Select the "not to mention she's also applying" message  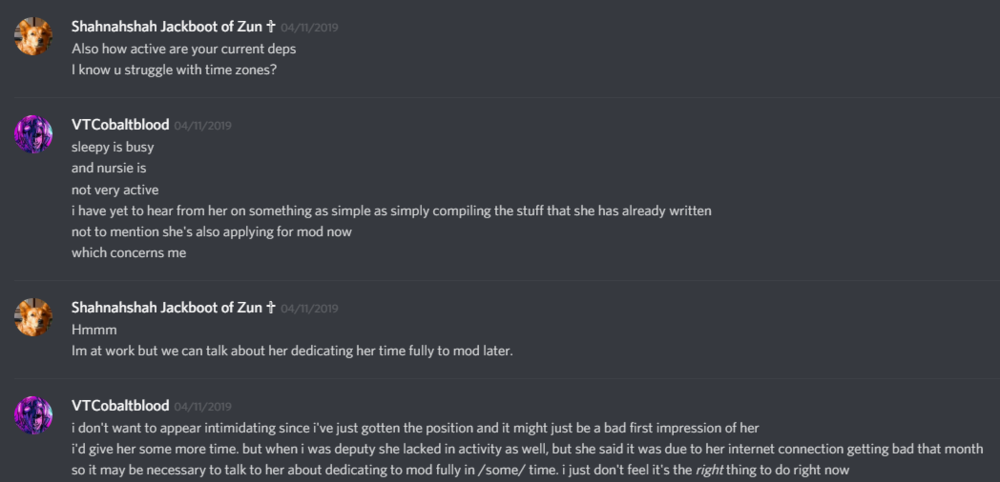pos(211,232)
